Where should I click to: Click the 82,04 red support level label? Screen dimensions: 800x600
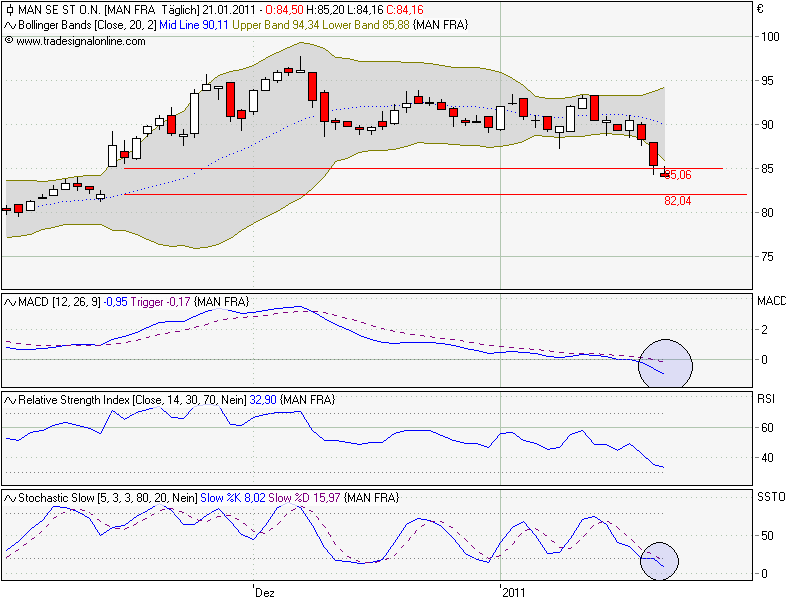pyautogui.click(x=678, y=201)
